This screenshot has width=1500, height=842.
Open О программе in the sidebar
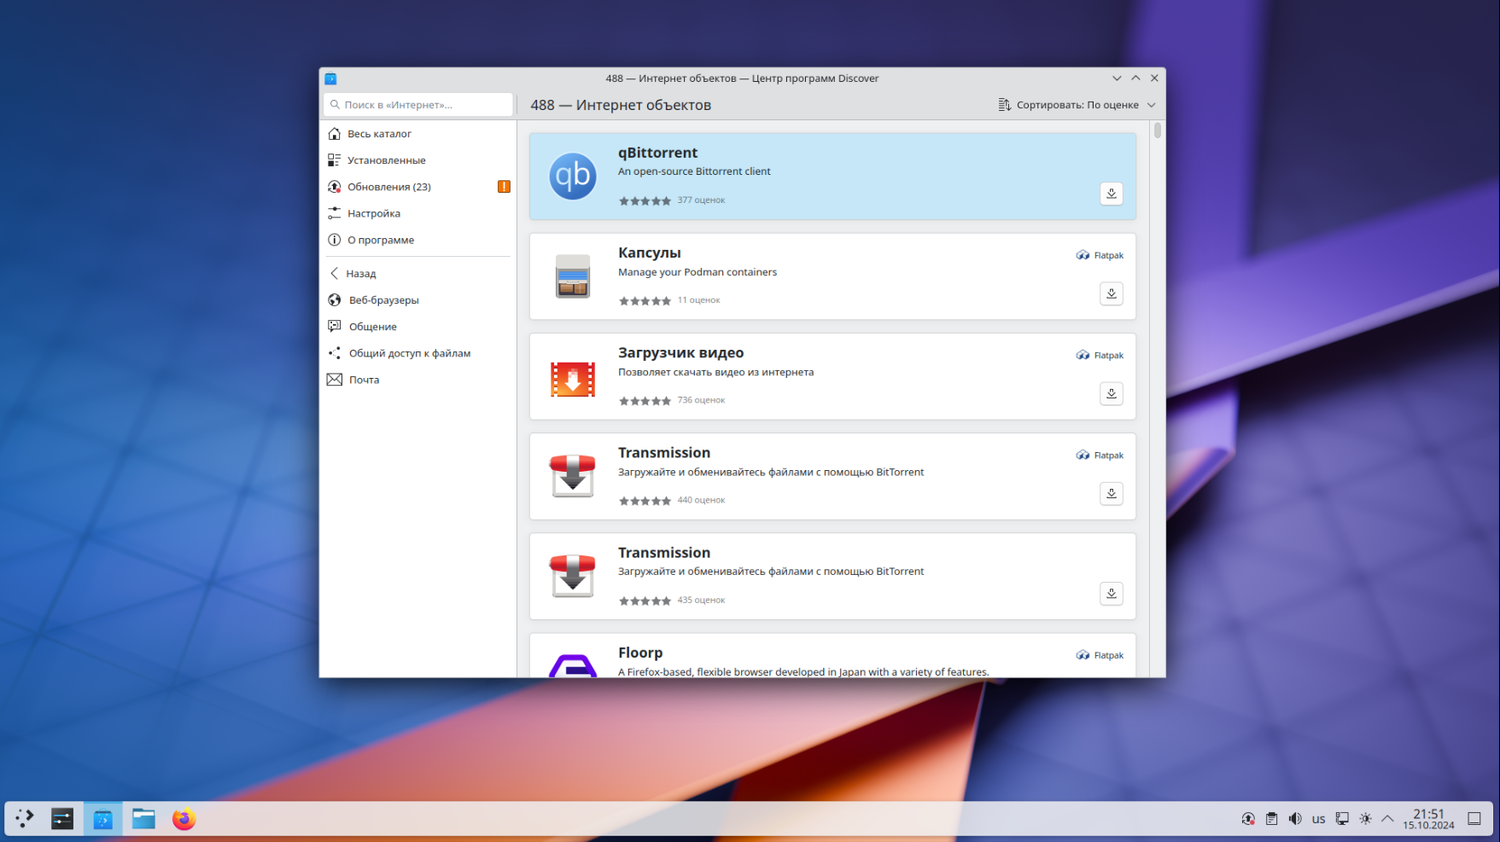click(x=418, y=240)
